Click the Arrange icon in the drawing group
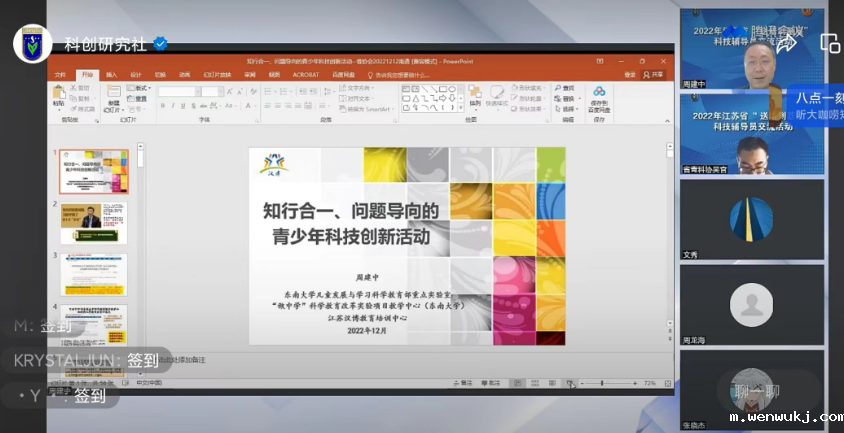This screenshot has height=433, width=844. pos(475,96)
